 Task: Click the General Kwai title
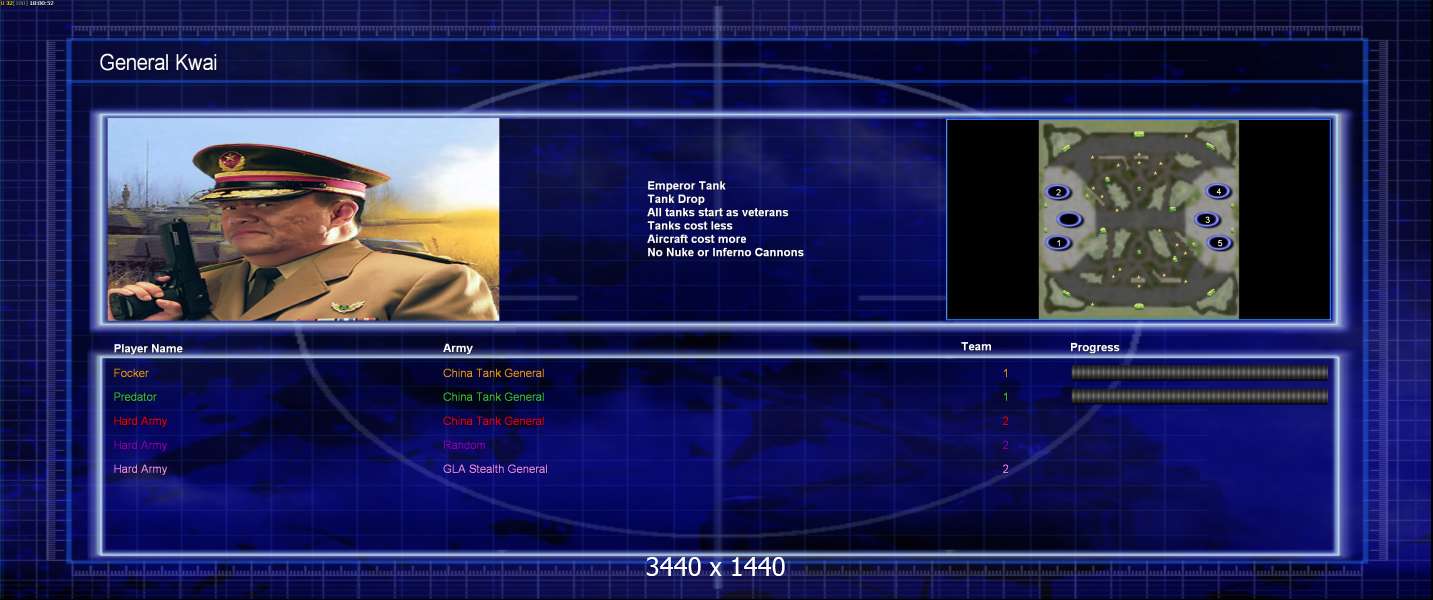[x=158, y=63]
